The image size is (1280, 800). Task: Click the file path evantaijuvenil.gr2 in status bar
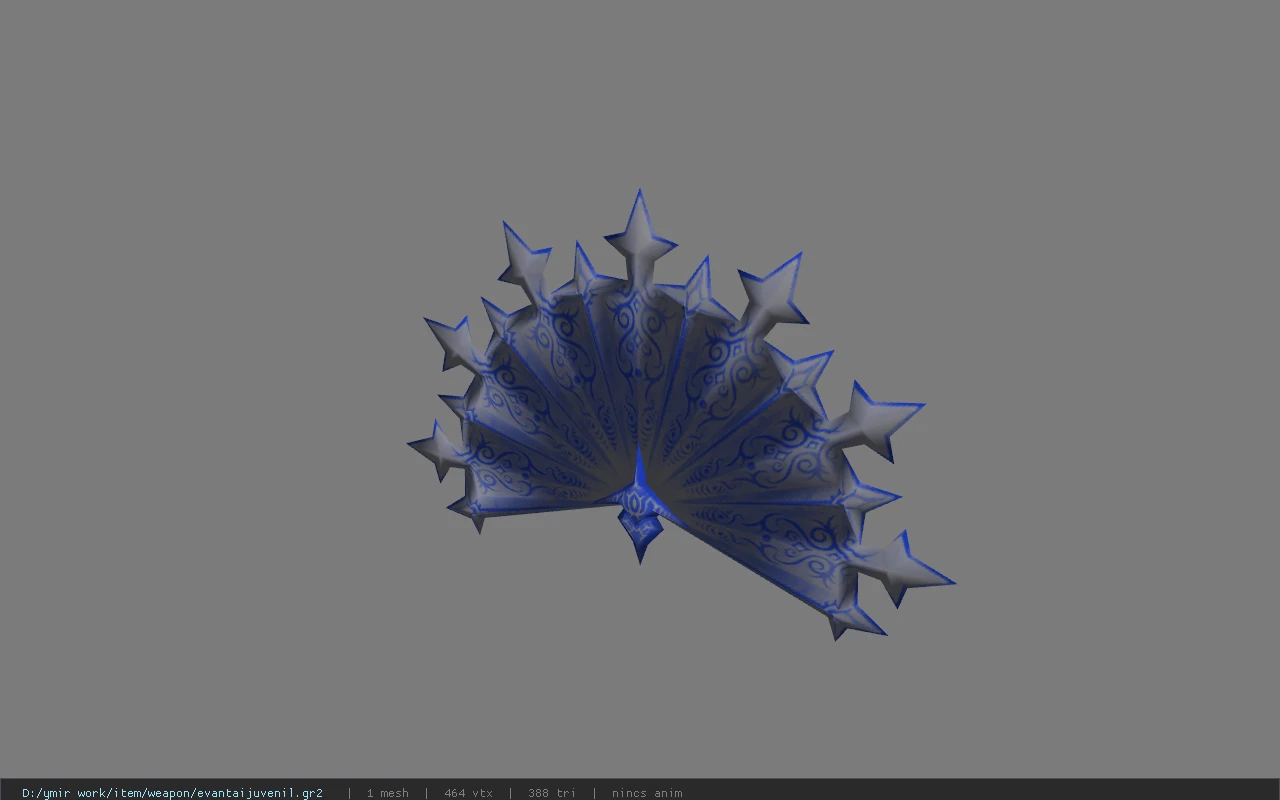pyautogui.click(x=172, y=793)
